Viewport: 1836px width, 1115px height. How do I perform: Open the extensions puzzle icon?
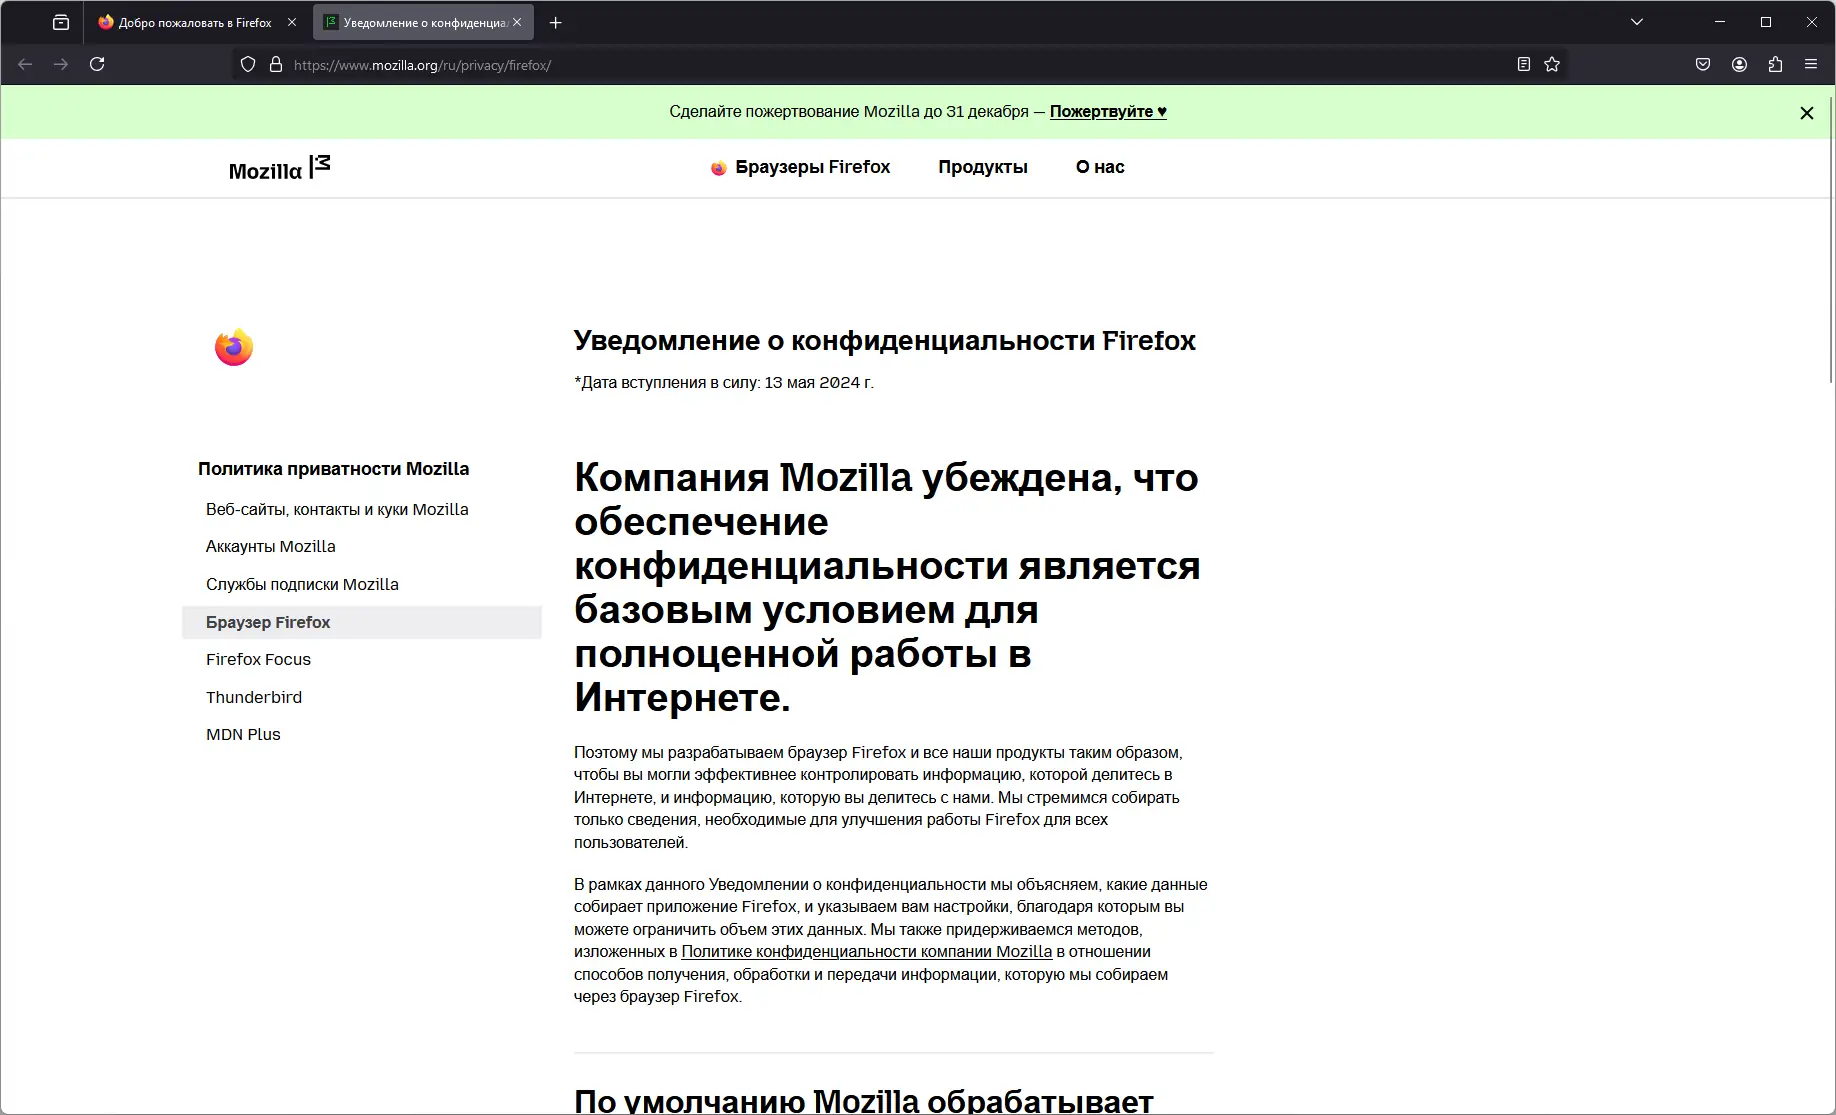(x=1775, y=64)
